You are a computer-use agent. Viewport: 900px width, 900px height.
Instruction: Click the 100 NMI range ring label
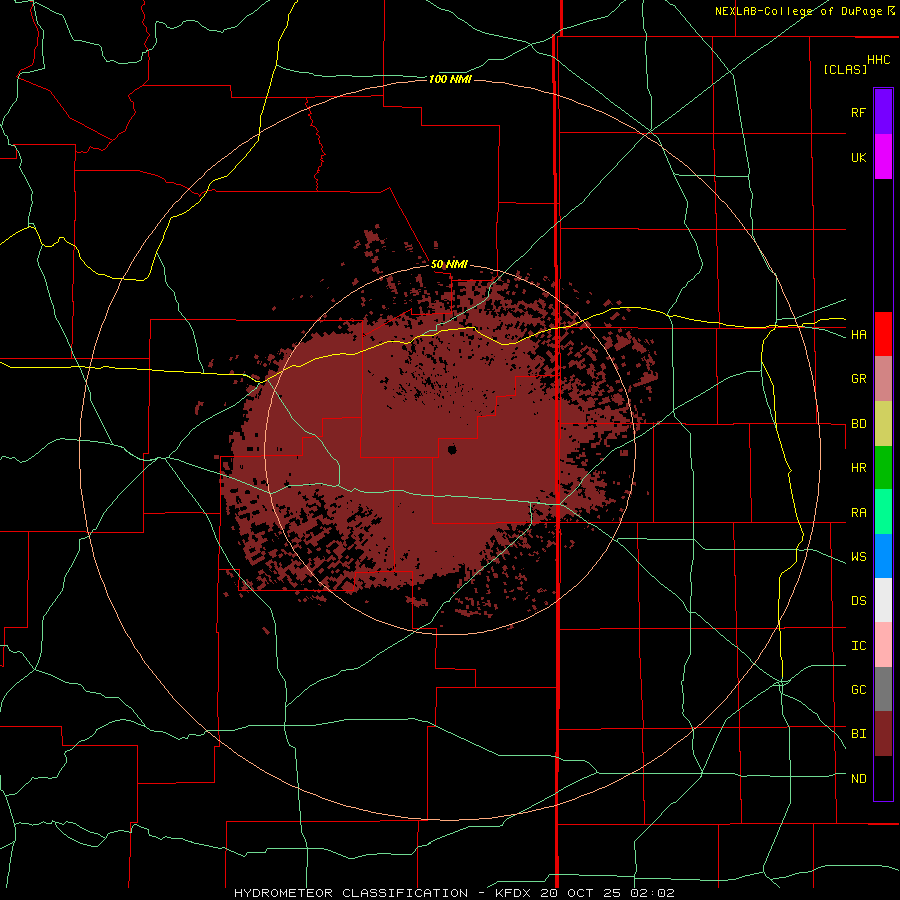tap(450, 79)
